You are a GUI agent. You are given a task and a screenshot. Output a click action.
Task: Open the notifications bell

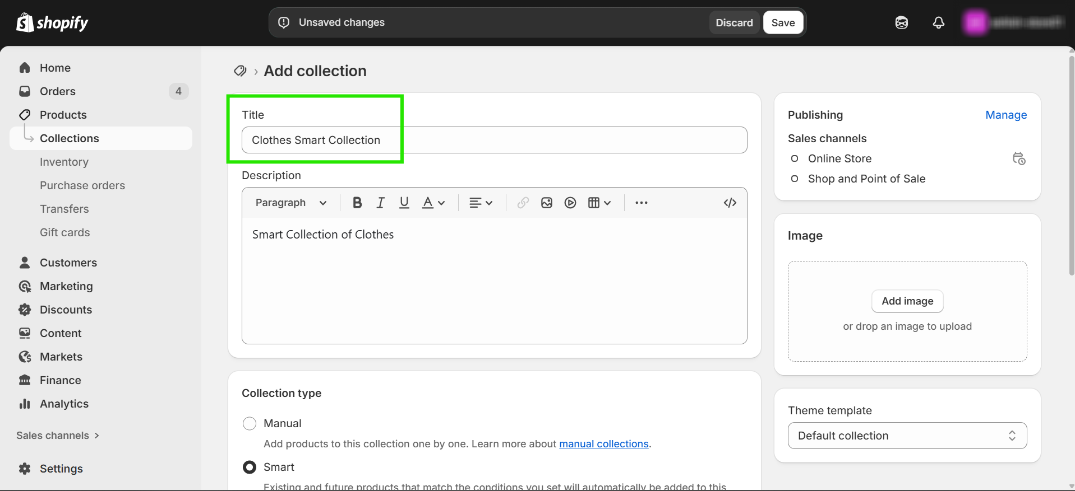point(938,23)
